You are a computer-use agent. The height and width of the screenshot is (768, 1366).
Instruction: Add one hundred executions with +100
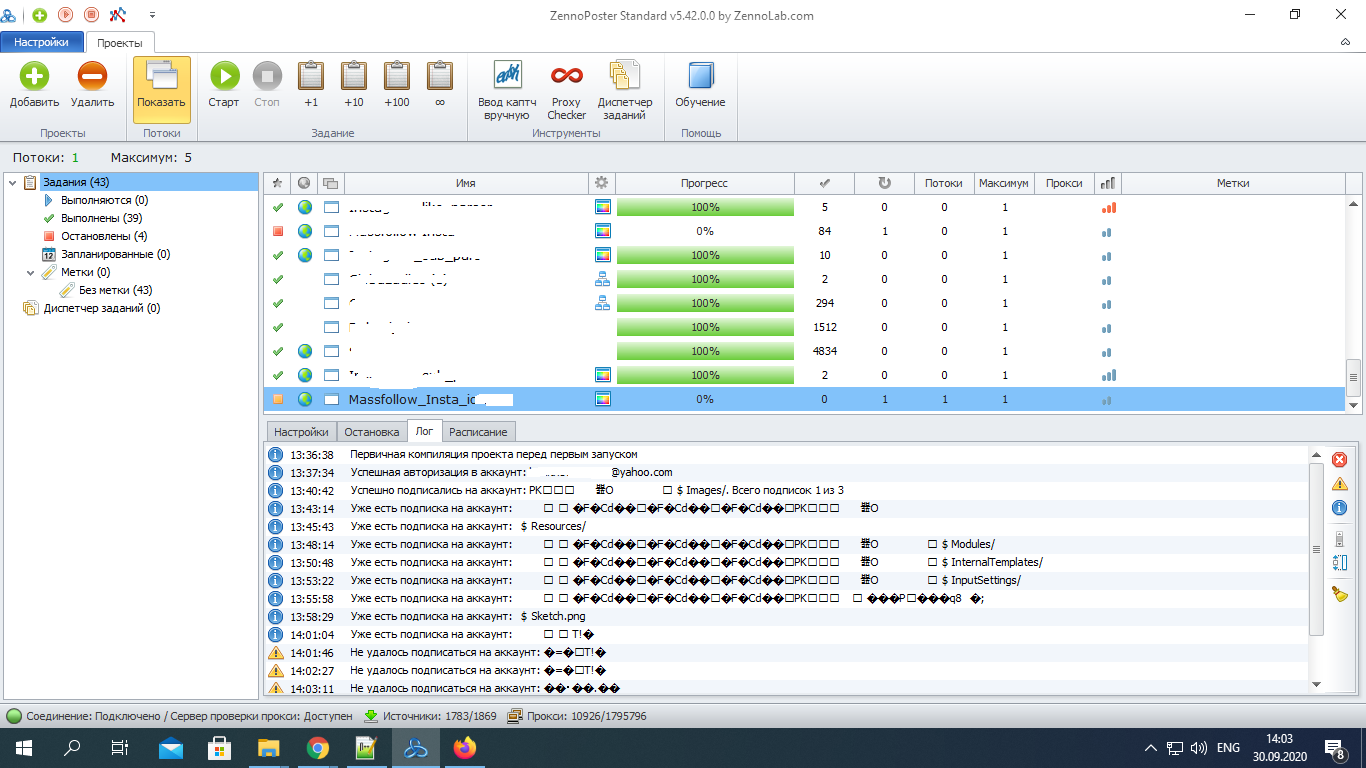point(397,85)
